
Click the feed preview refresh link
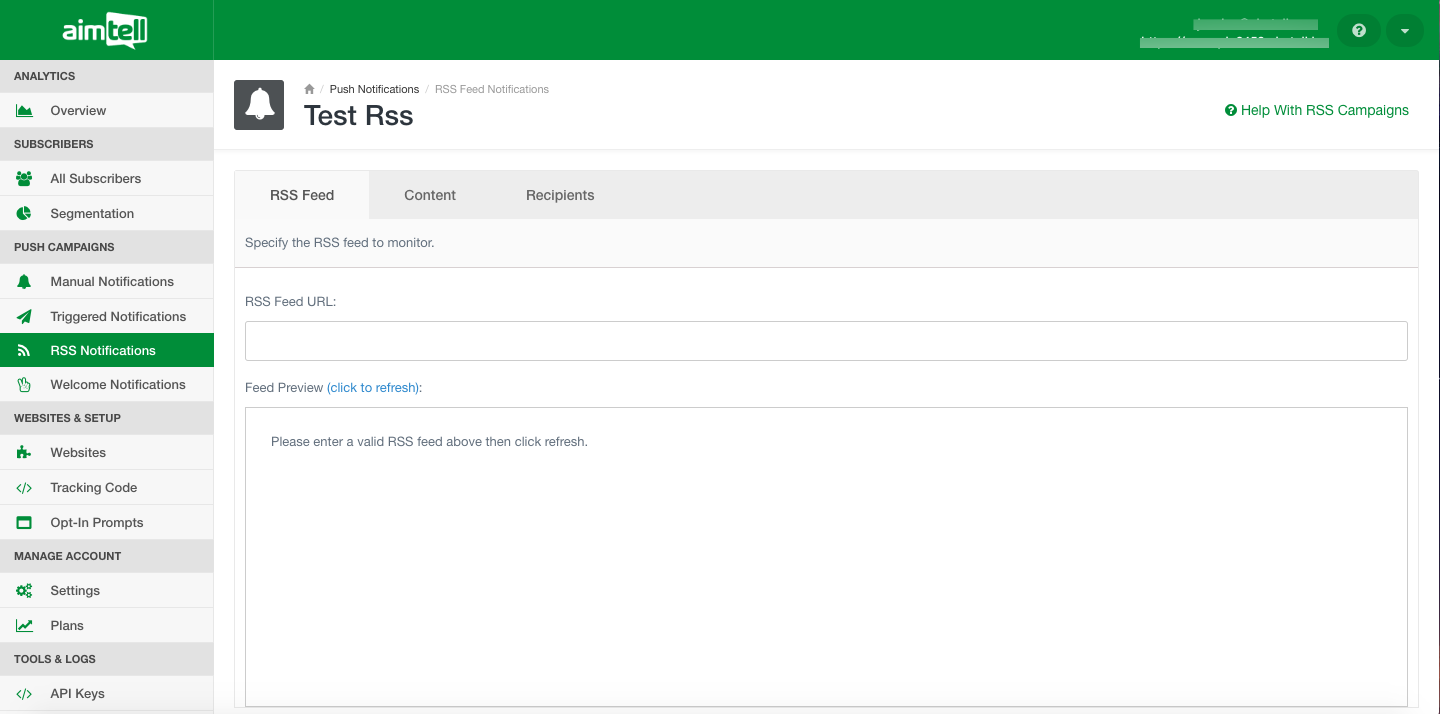tap(373, 388)
